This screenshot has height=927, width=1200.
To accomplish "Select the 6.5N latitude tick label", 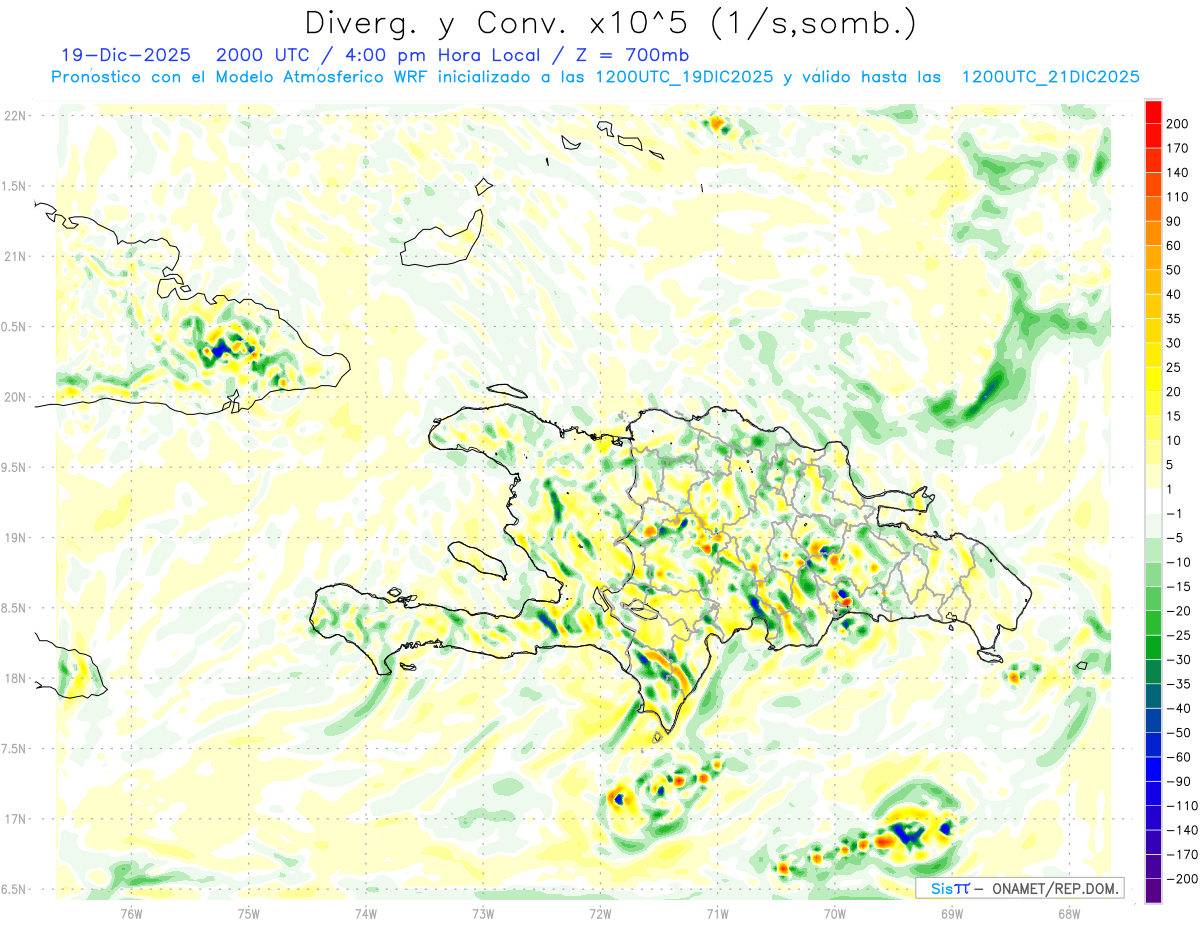I will tap(15, 889).
